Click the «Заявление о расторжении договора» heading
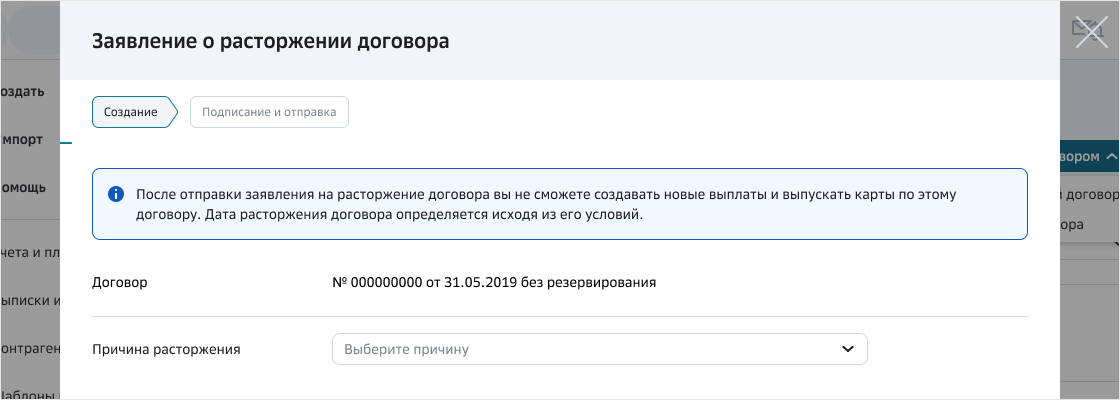Viewport: 1120px width, 400px height. pos(270,41)
